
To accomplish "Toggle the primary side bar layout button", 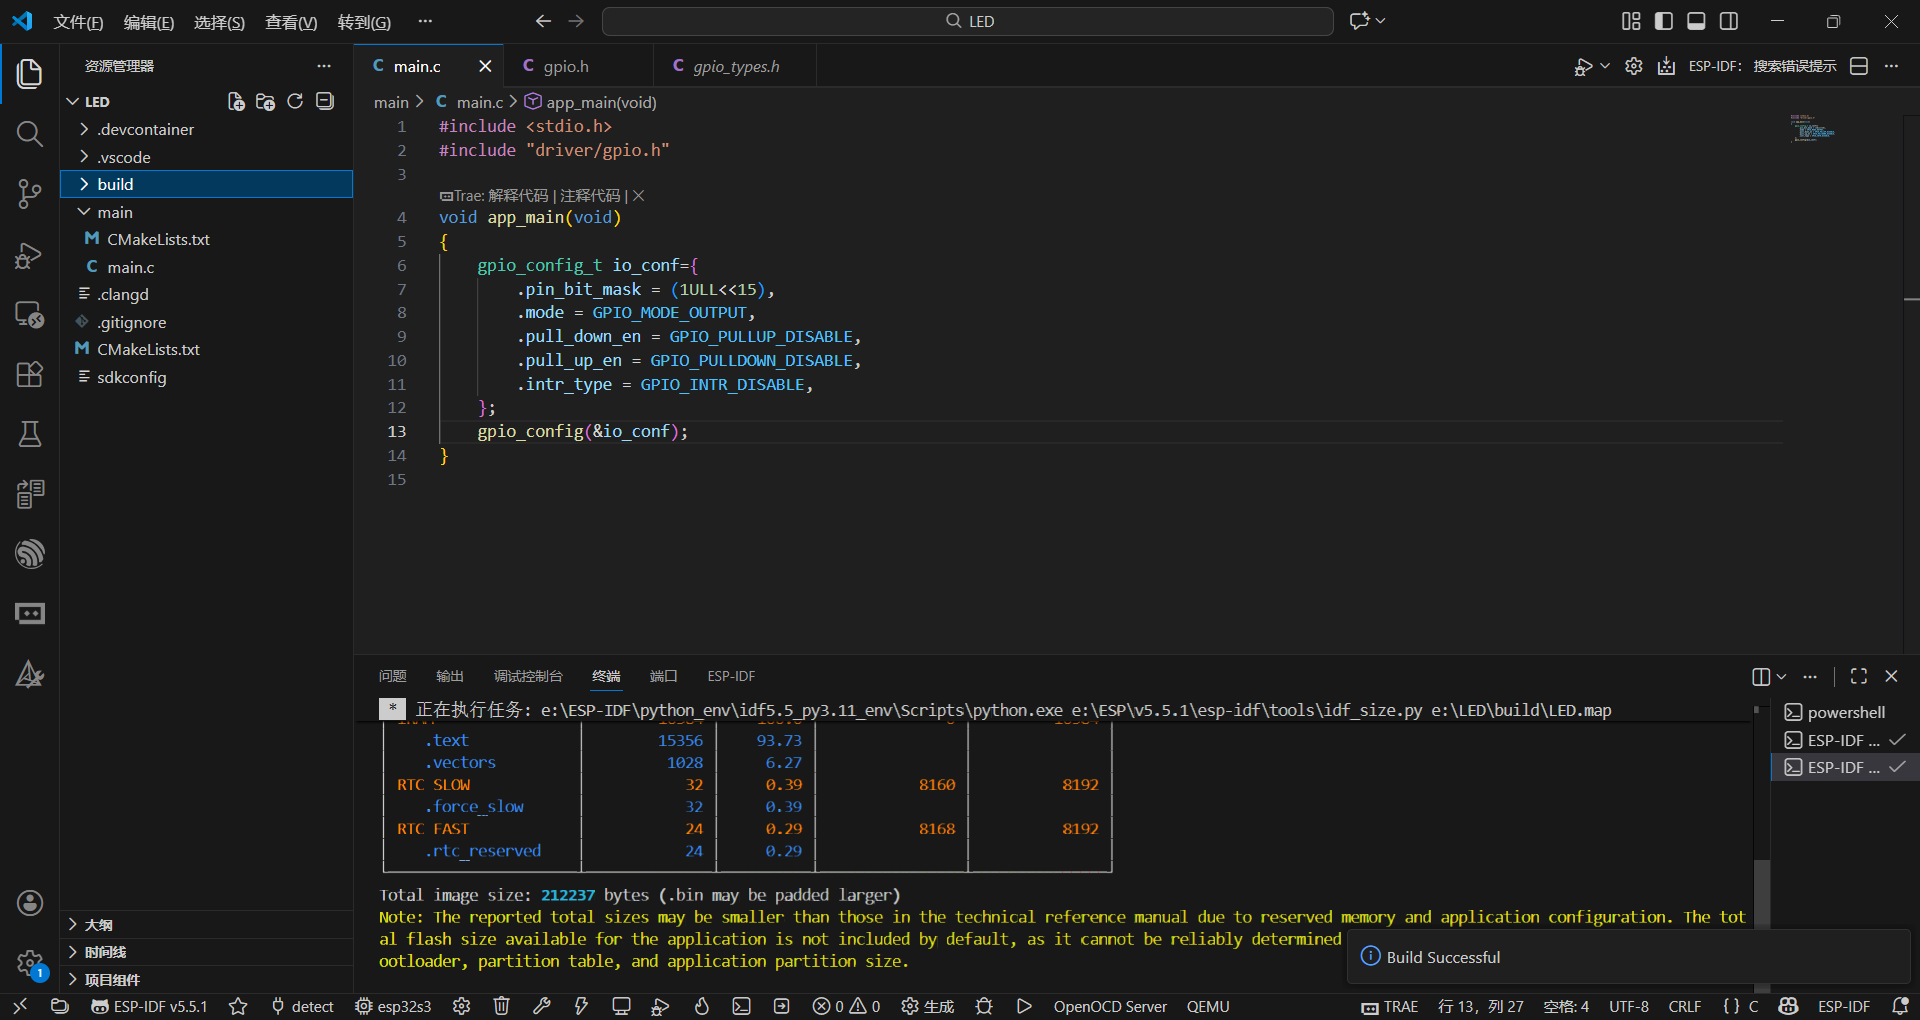I will 1664,21.
